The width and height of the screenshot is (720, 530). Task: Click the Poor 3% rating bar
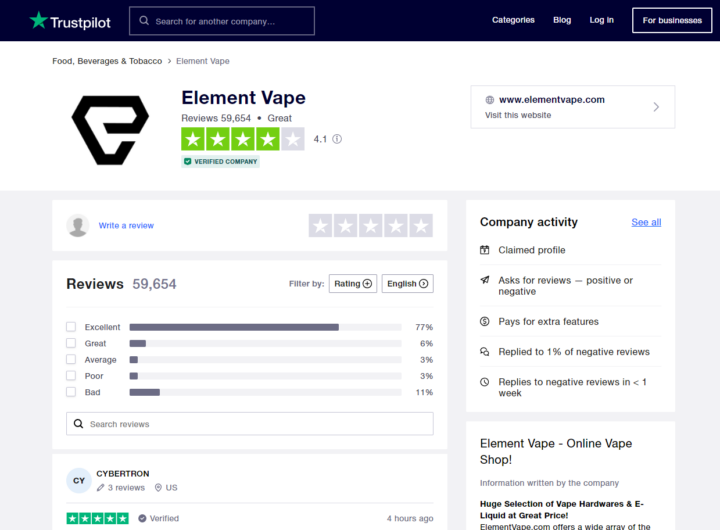click(x=265, y=376)
